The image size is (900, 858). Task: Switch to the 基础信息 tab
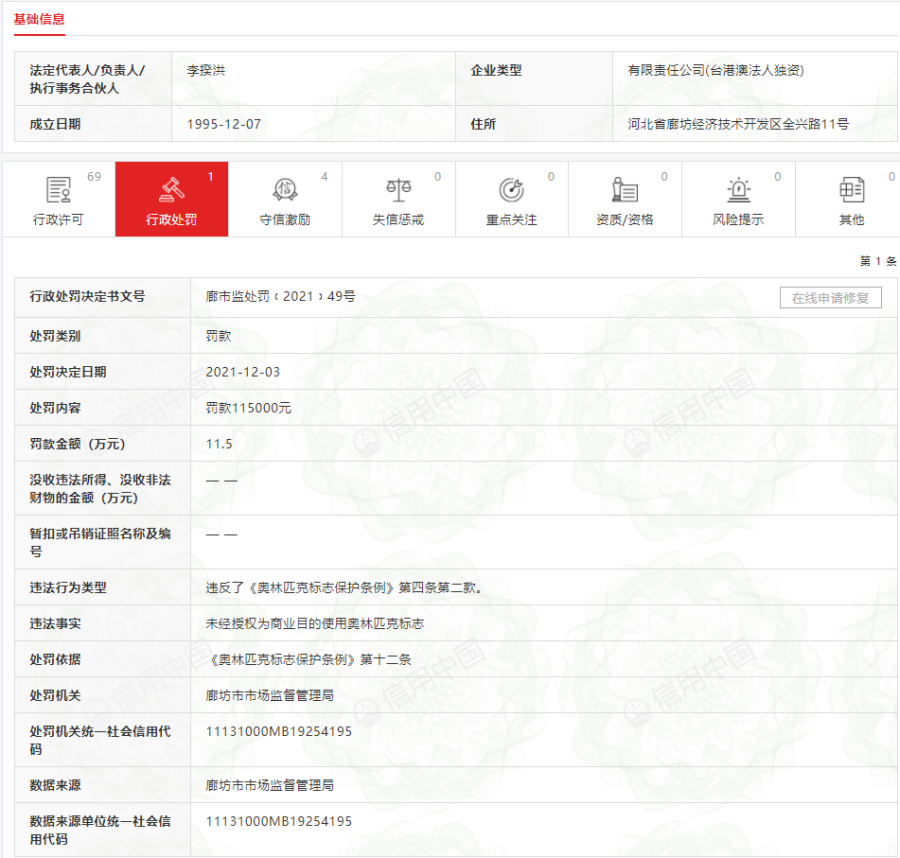[39, 20]
